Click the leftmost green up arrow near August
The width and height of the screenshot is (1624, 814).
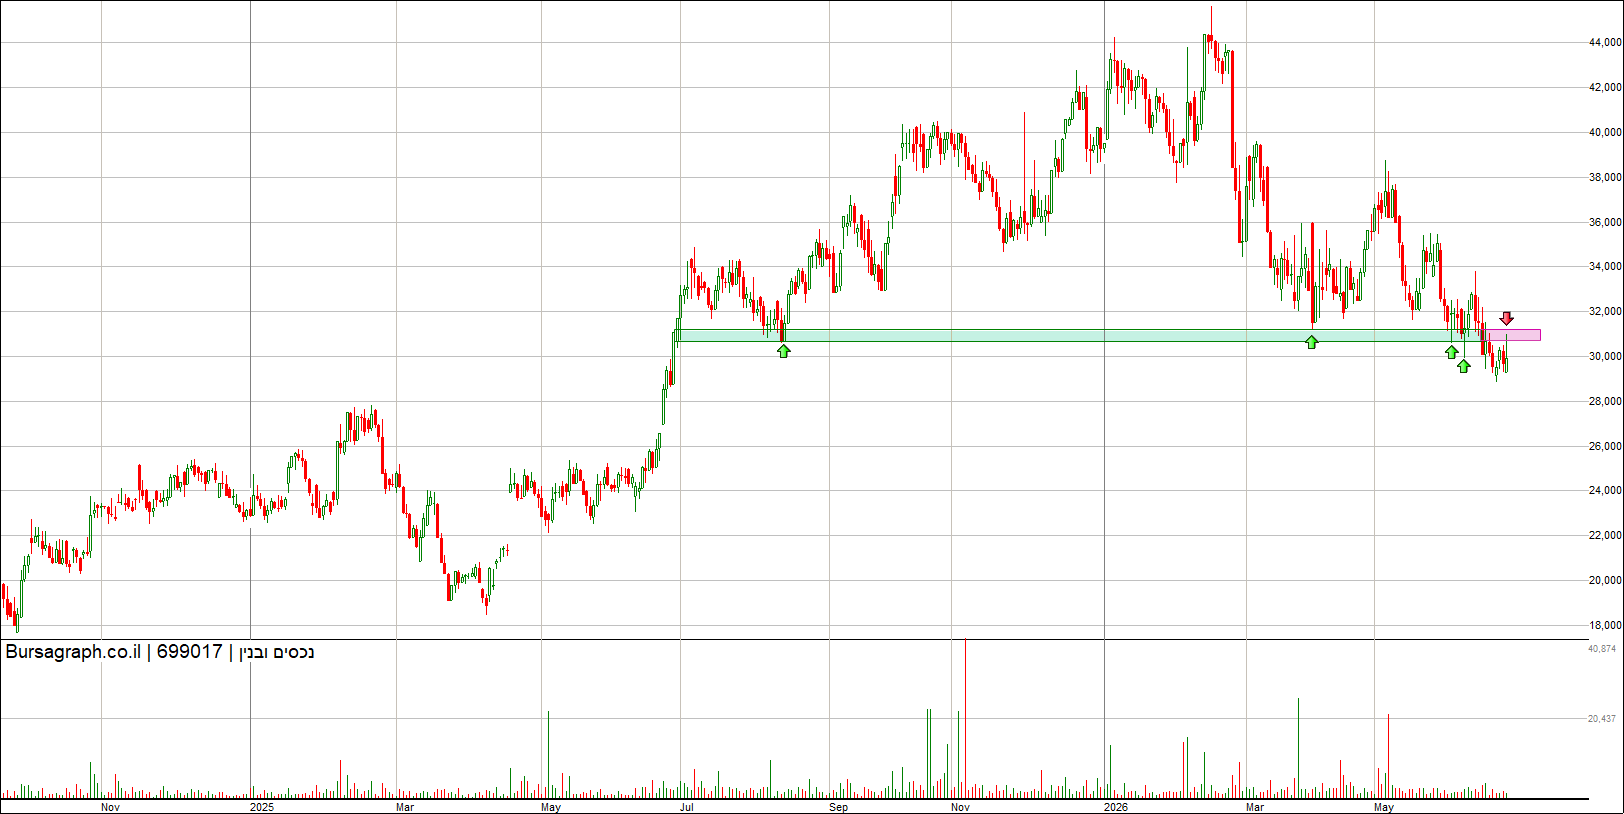(x=783, y=351)
